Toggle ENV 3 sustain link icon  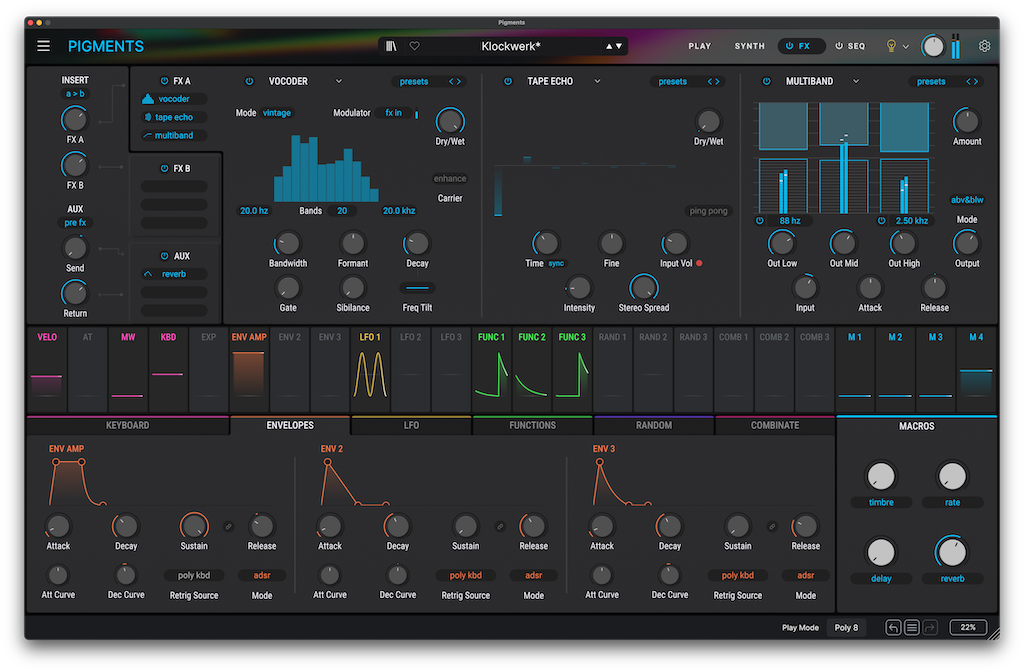pos(772,526)
